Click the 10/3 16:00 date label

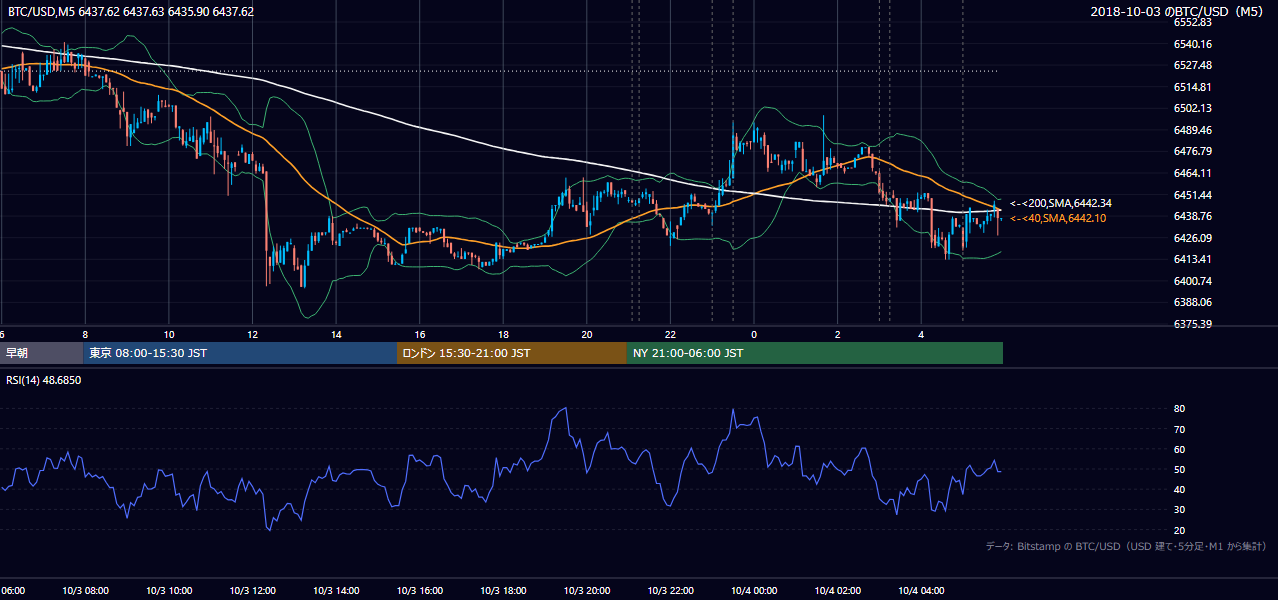420,591
